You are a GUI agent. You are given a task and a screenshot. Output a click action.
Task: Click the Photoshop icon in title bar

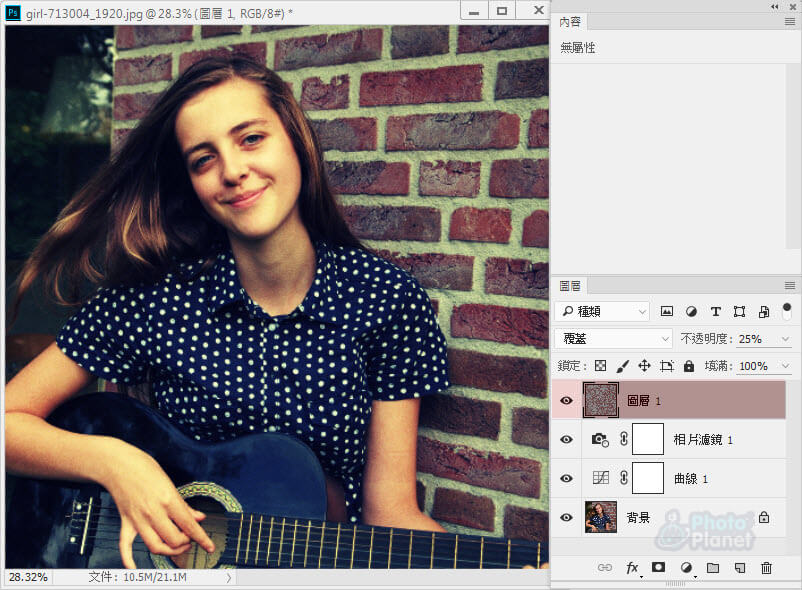[x=13, y=12]
